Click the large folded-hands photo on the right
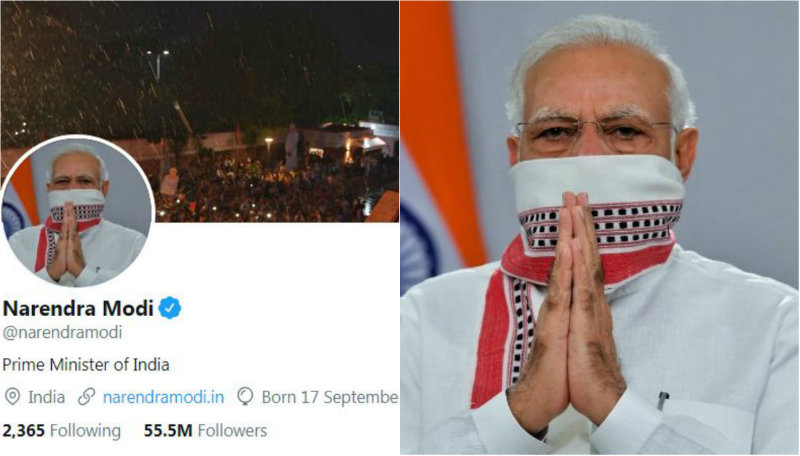 coord(599,227)
